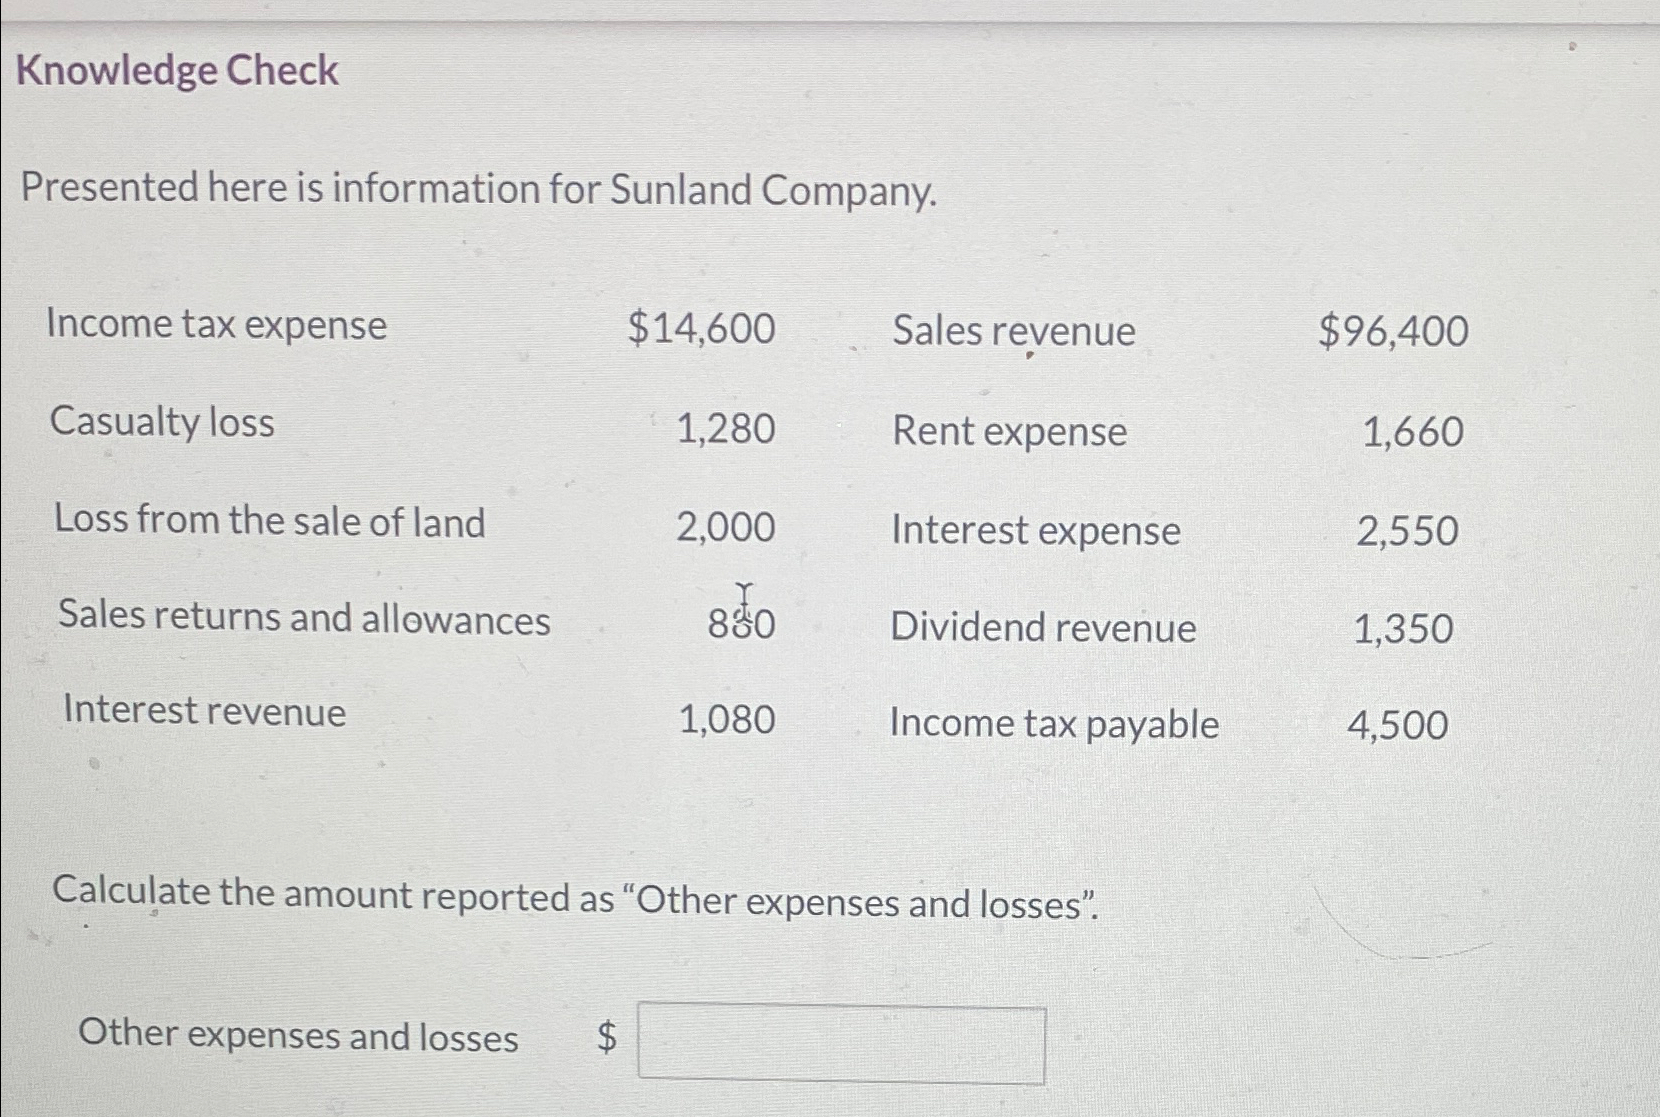Click the Sales revenue label
1660x1117 pixels.
click(x=1013, y=331)
